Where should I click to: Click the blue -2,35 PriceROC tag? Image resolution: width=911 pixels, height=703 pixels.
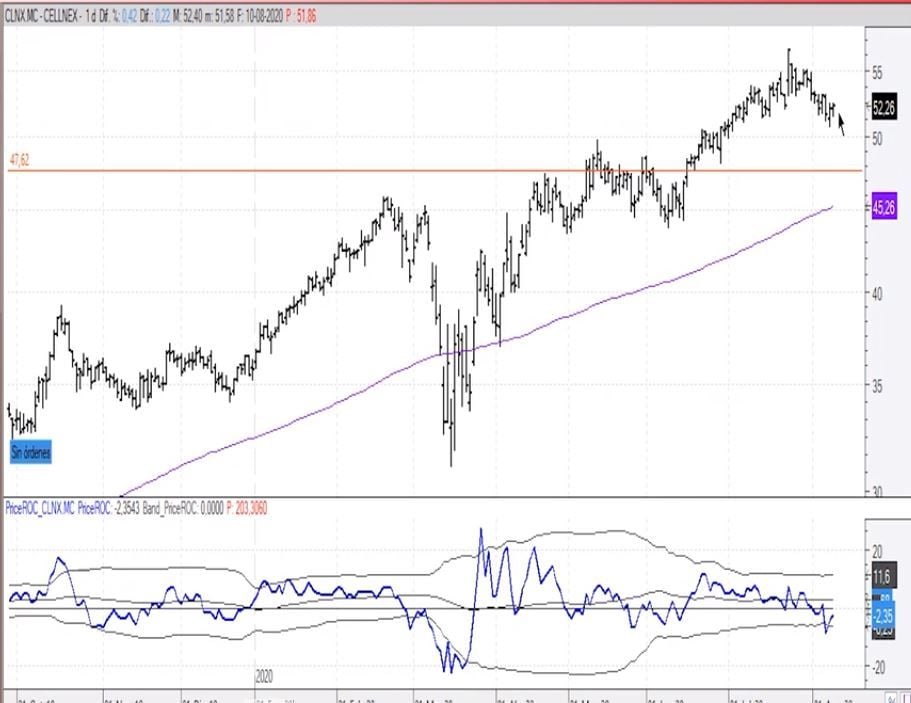(x=883, y=615)
